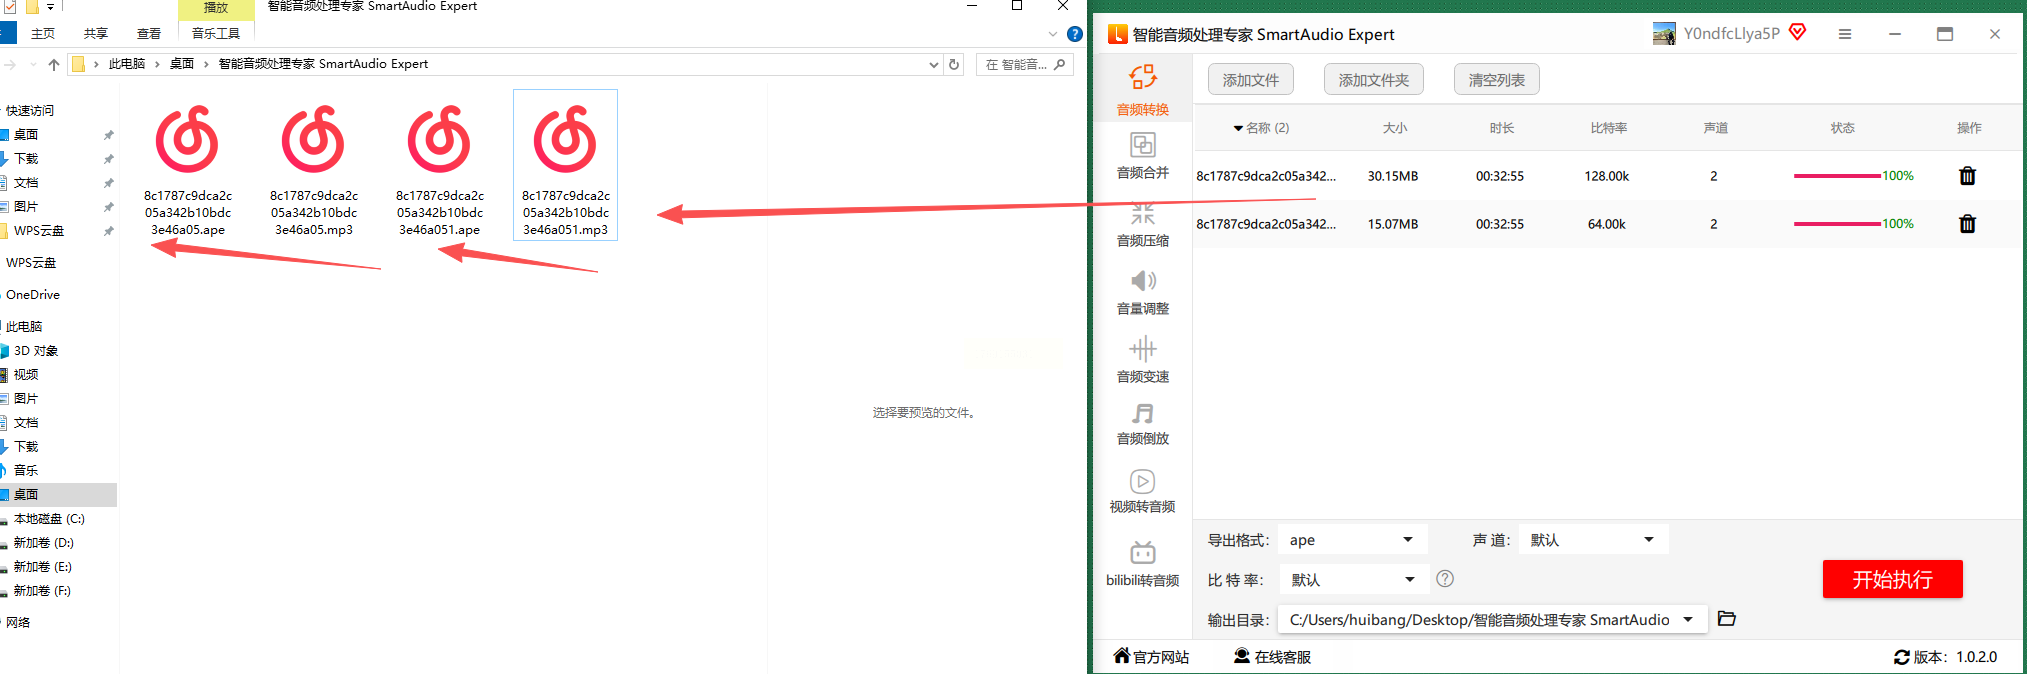Select OneDrive in navigation pane
Screen dimensions: 2027x674
click(33, 295)
